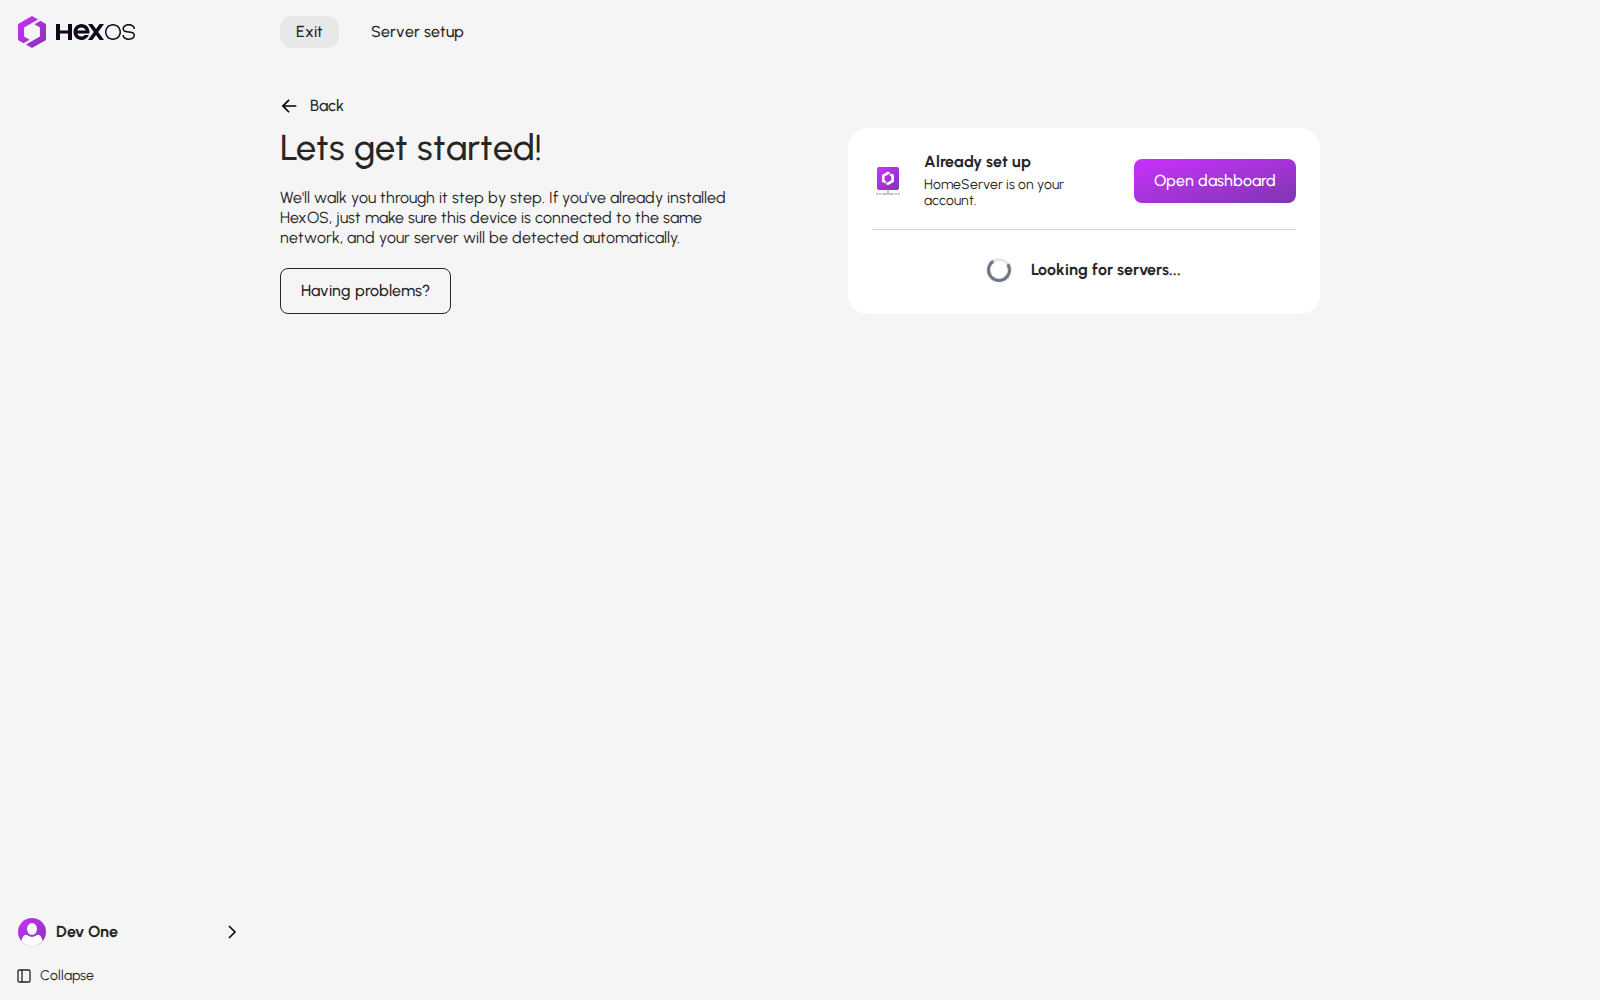The width and height of the screenshot is (1600, 1000).
Task: Click the 'Lets get started!' heading
Action: pyautogui.click(x=410, y=149)
